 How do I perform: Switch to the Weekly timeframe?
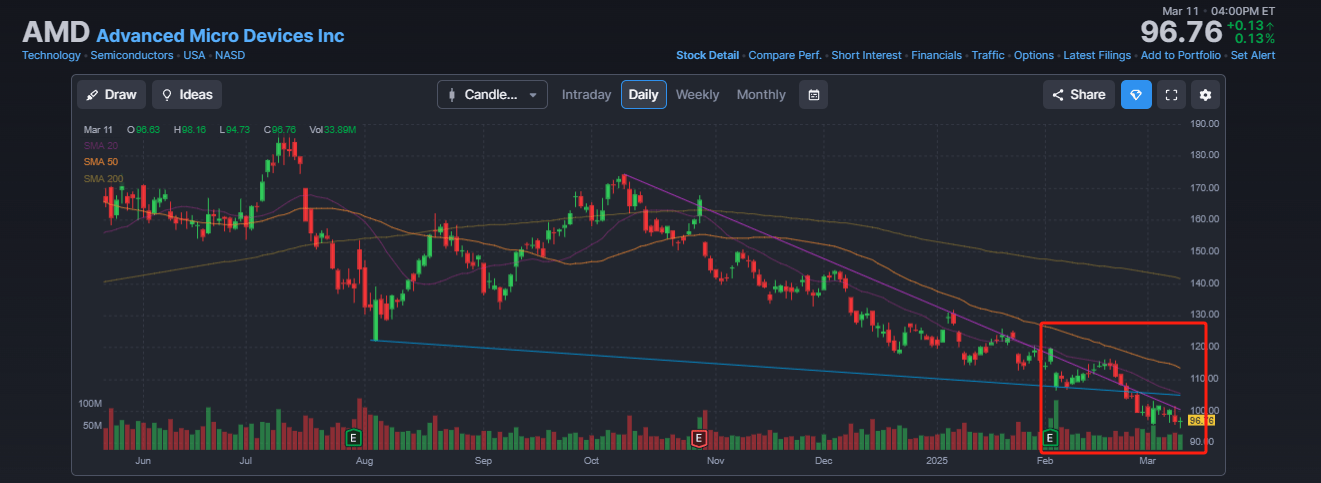point(697,95)
